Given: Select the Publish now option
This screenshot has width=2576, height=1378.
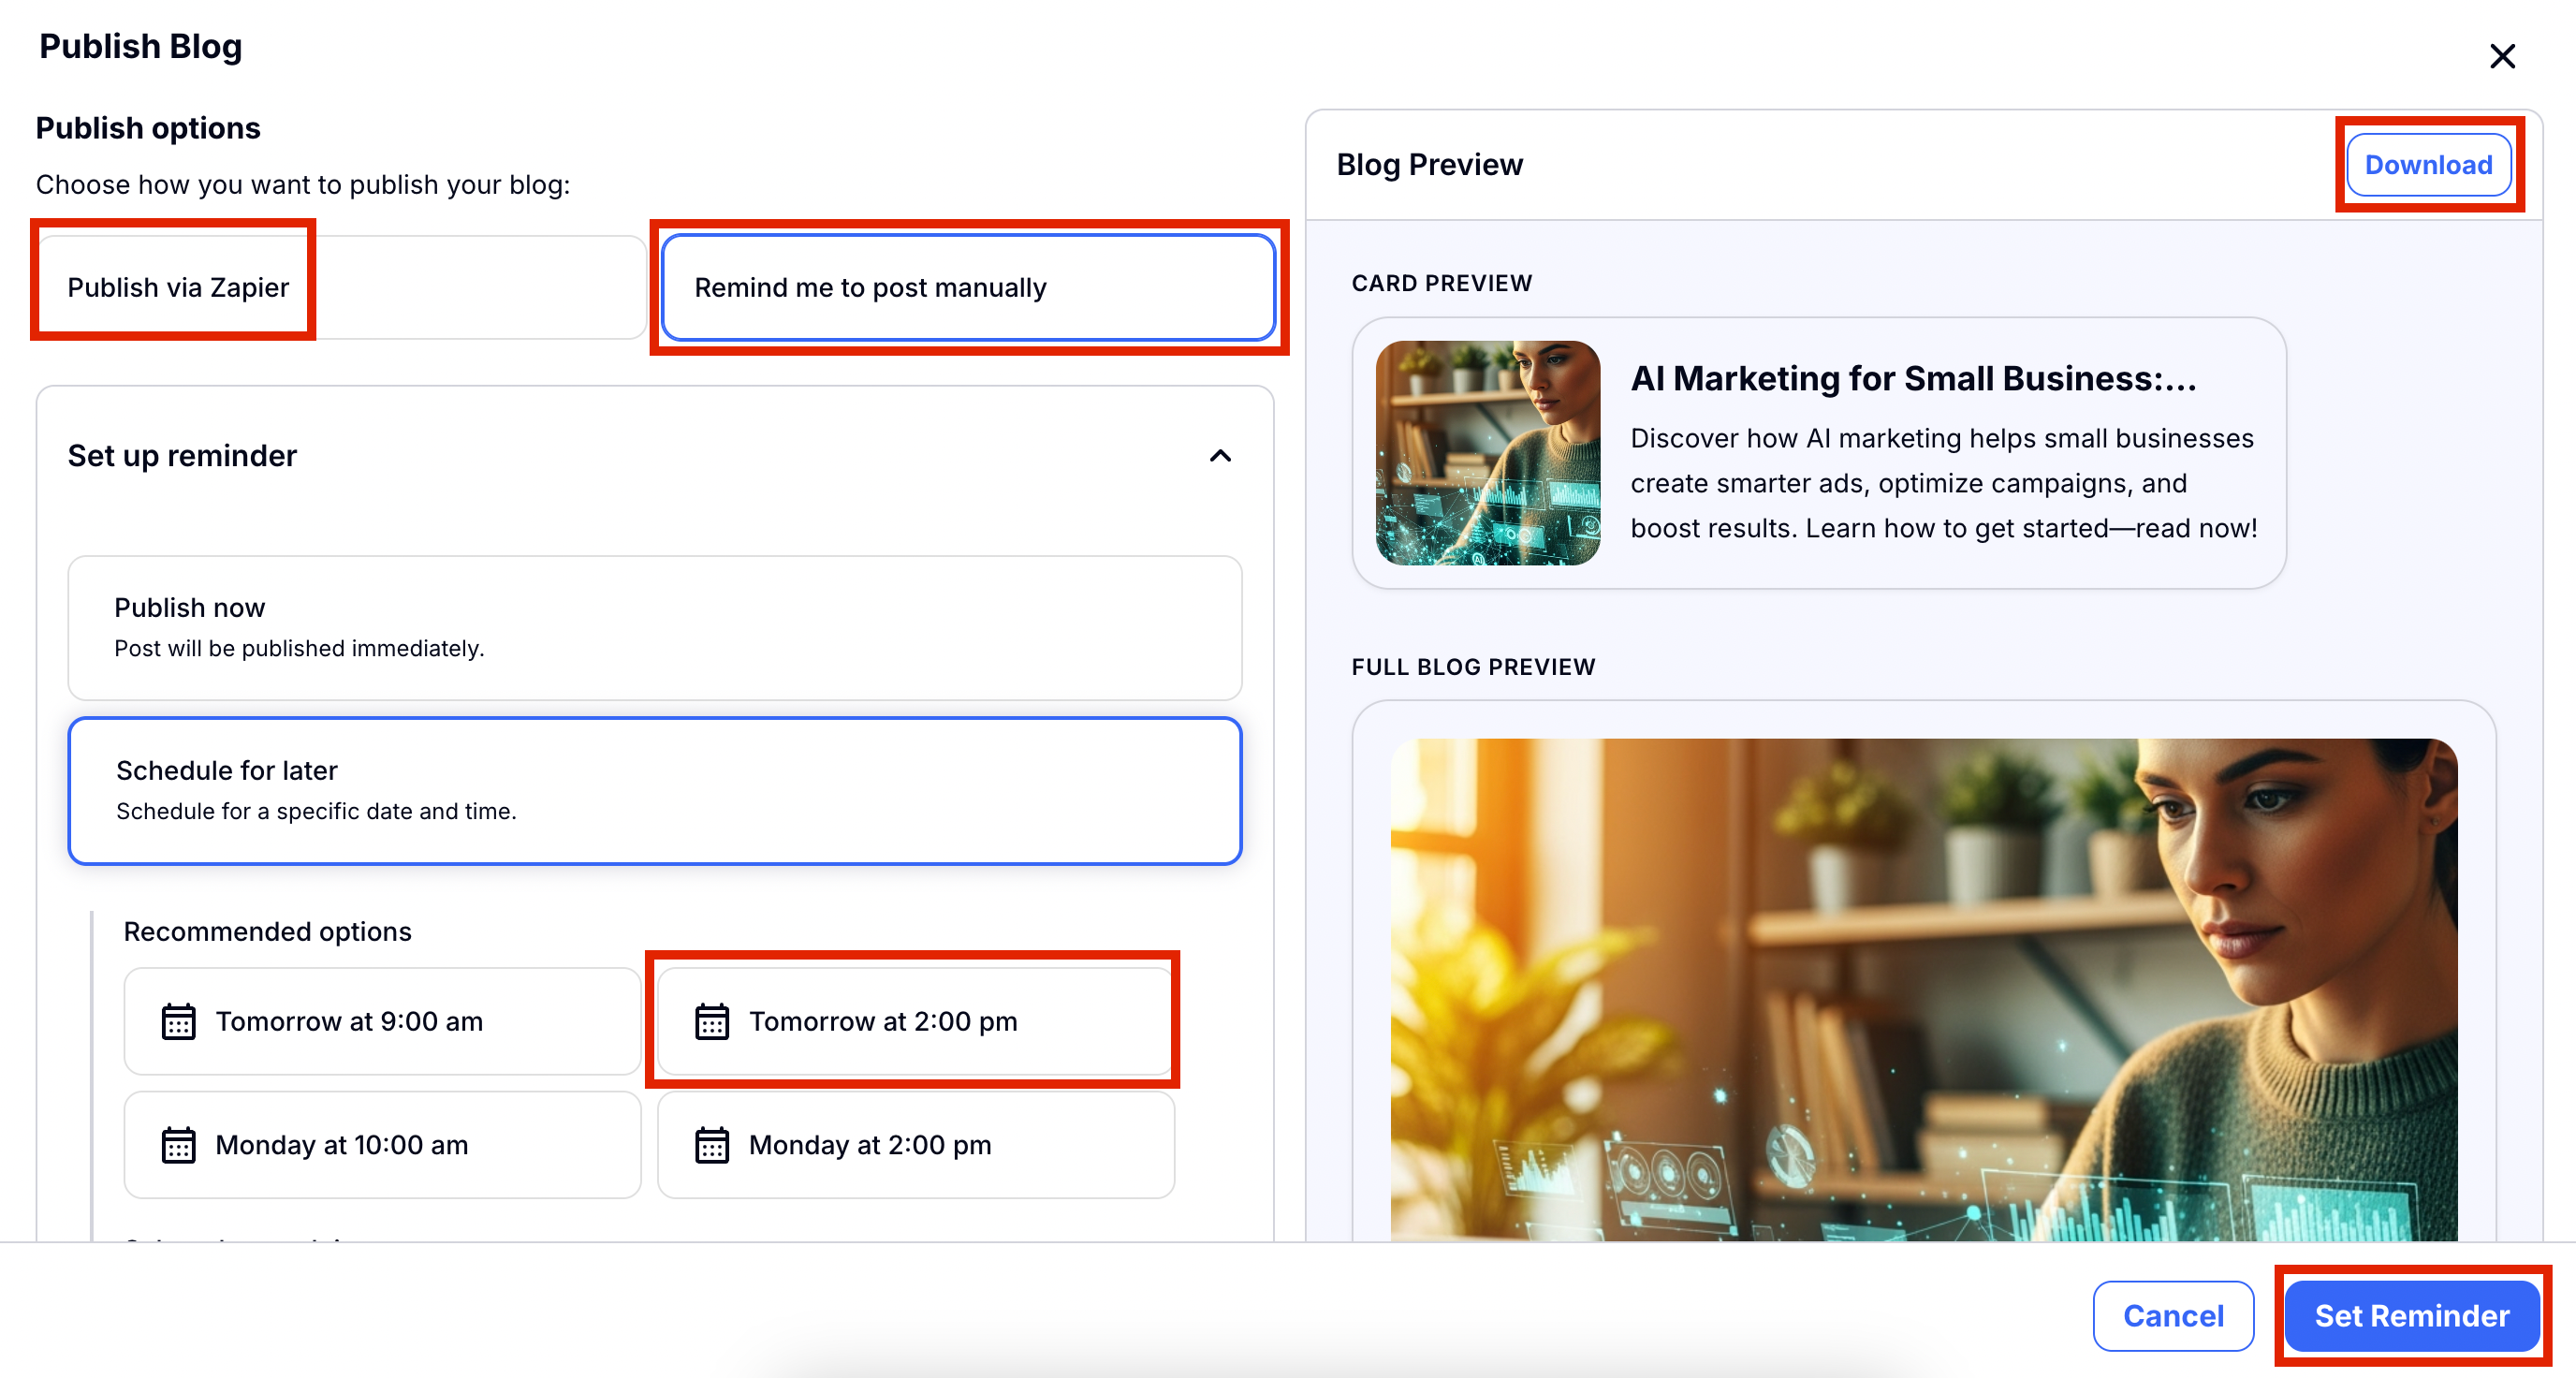Looking at the screenshot, I should [x=654, y=627].
